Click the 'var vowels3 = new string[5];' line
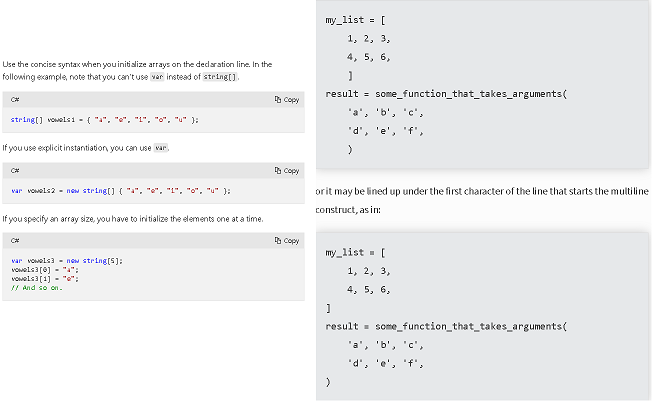Image resolution: width=652 pixels, height=403 pixels. click(67, 261)
